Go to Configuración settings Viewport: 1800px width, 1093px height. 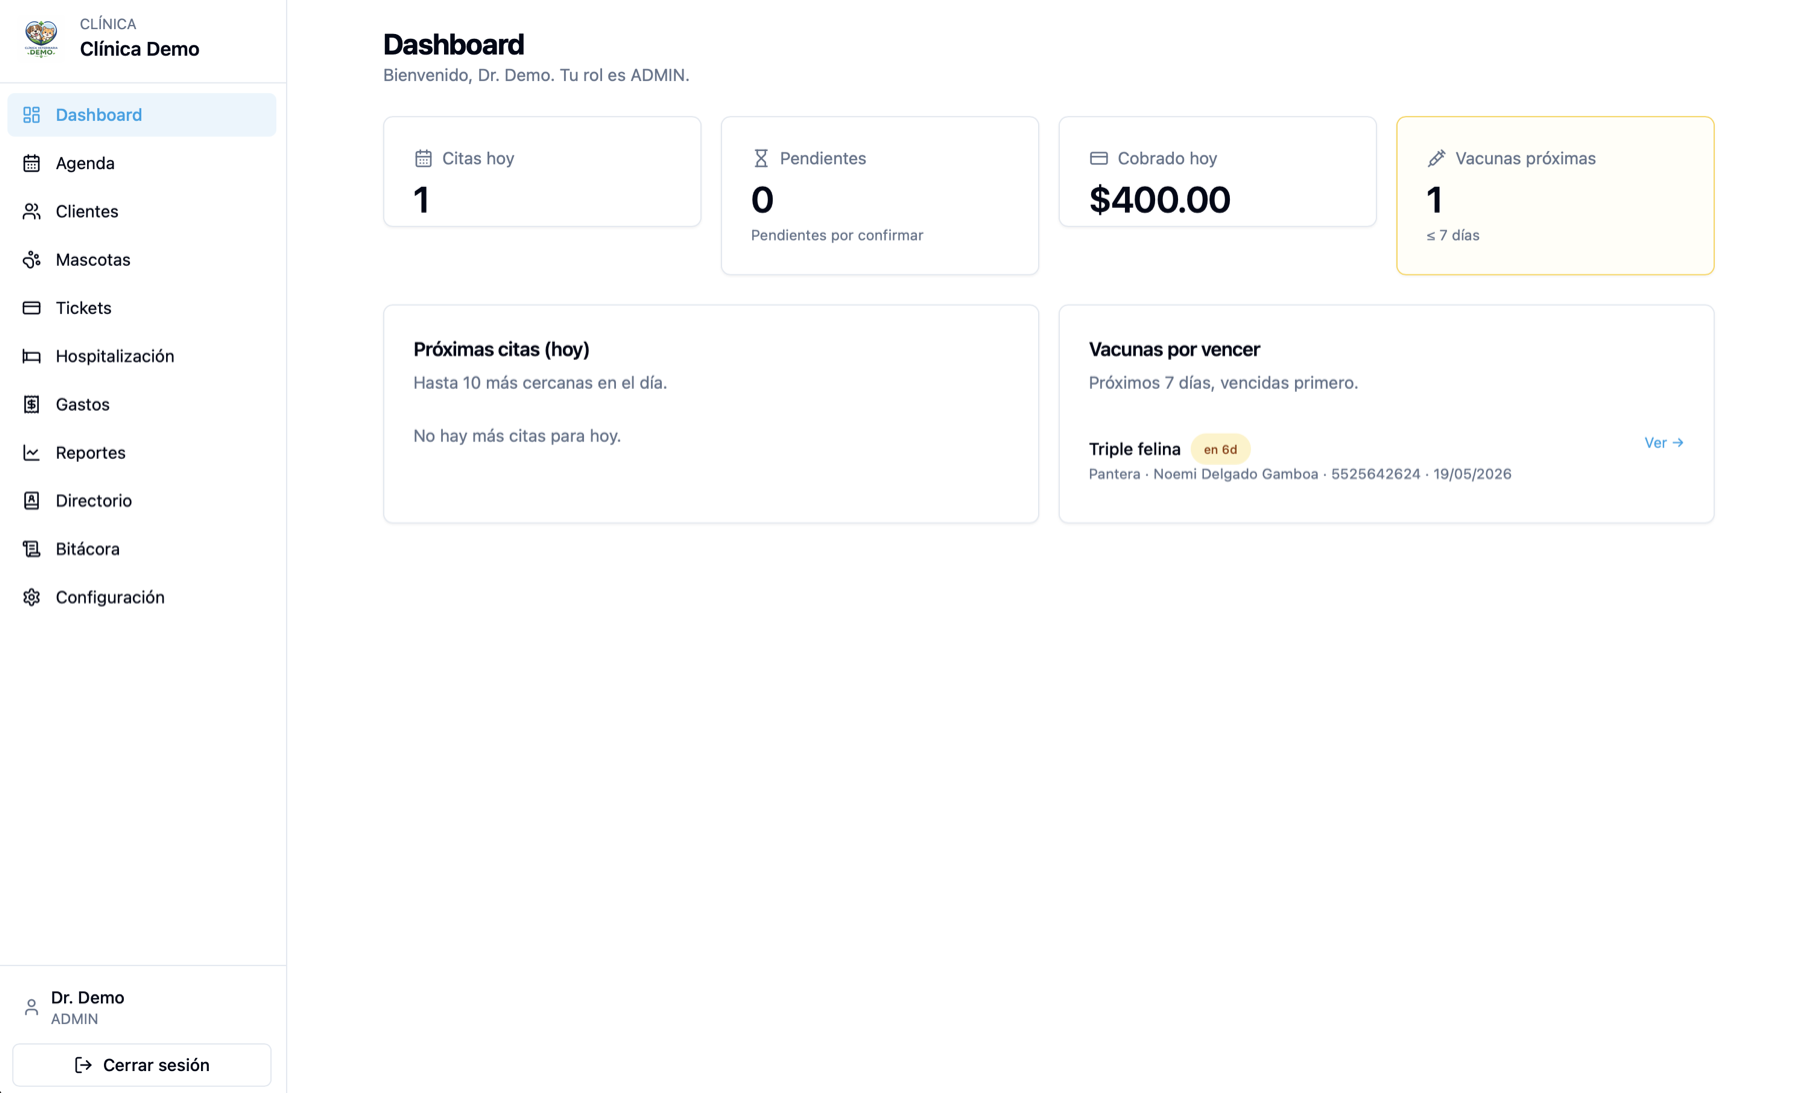pyautogui.click(x=142, y=597)
